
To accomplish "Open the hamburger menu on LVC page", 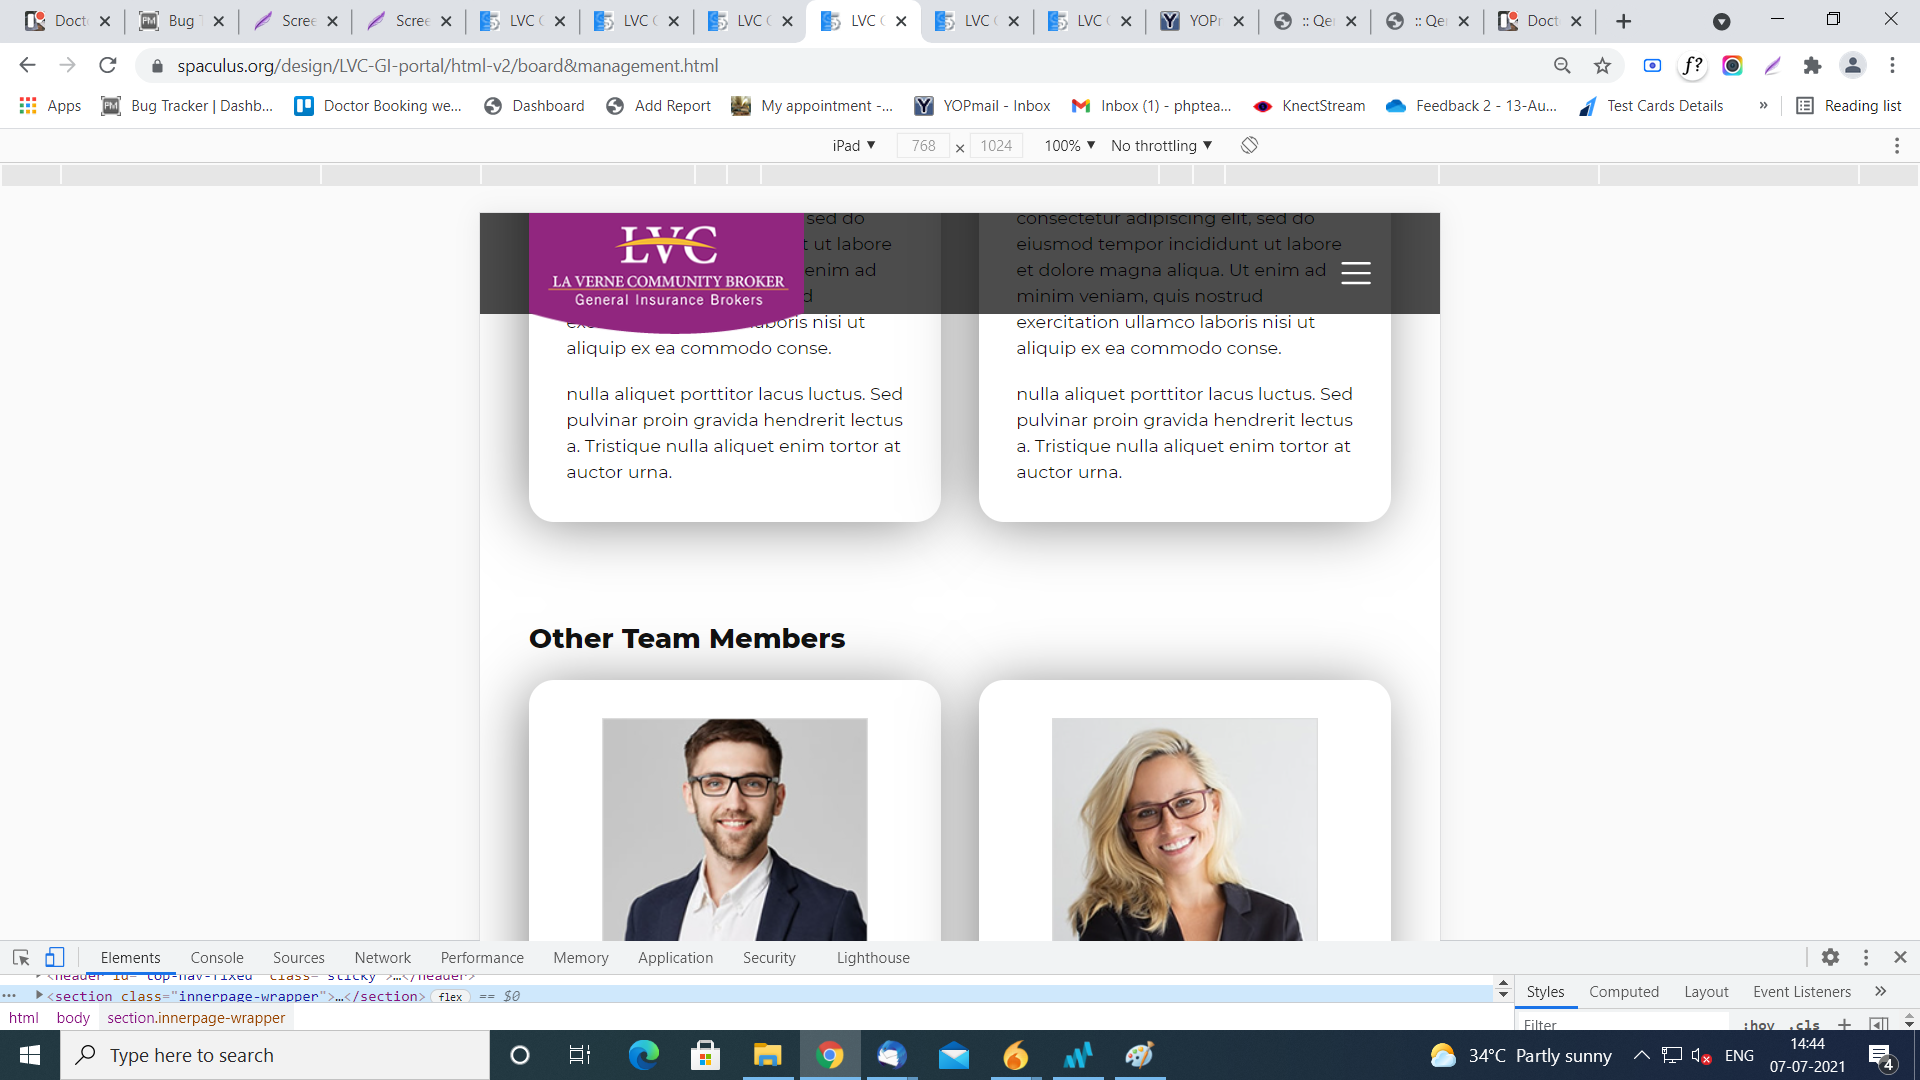I will [1355, 273].
